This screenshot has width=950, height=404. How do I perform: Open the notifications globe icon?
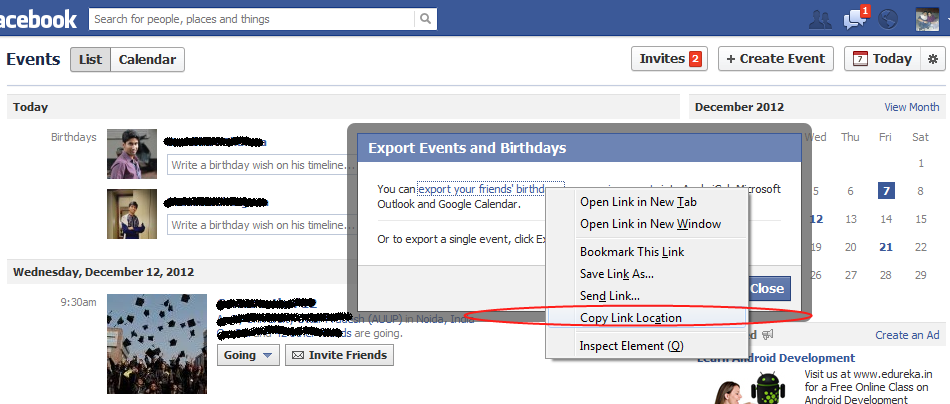click(x=886, y=19)
